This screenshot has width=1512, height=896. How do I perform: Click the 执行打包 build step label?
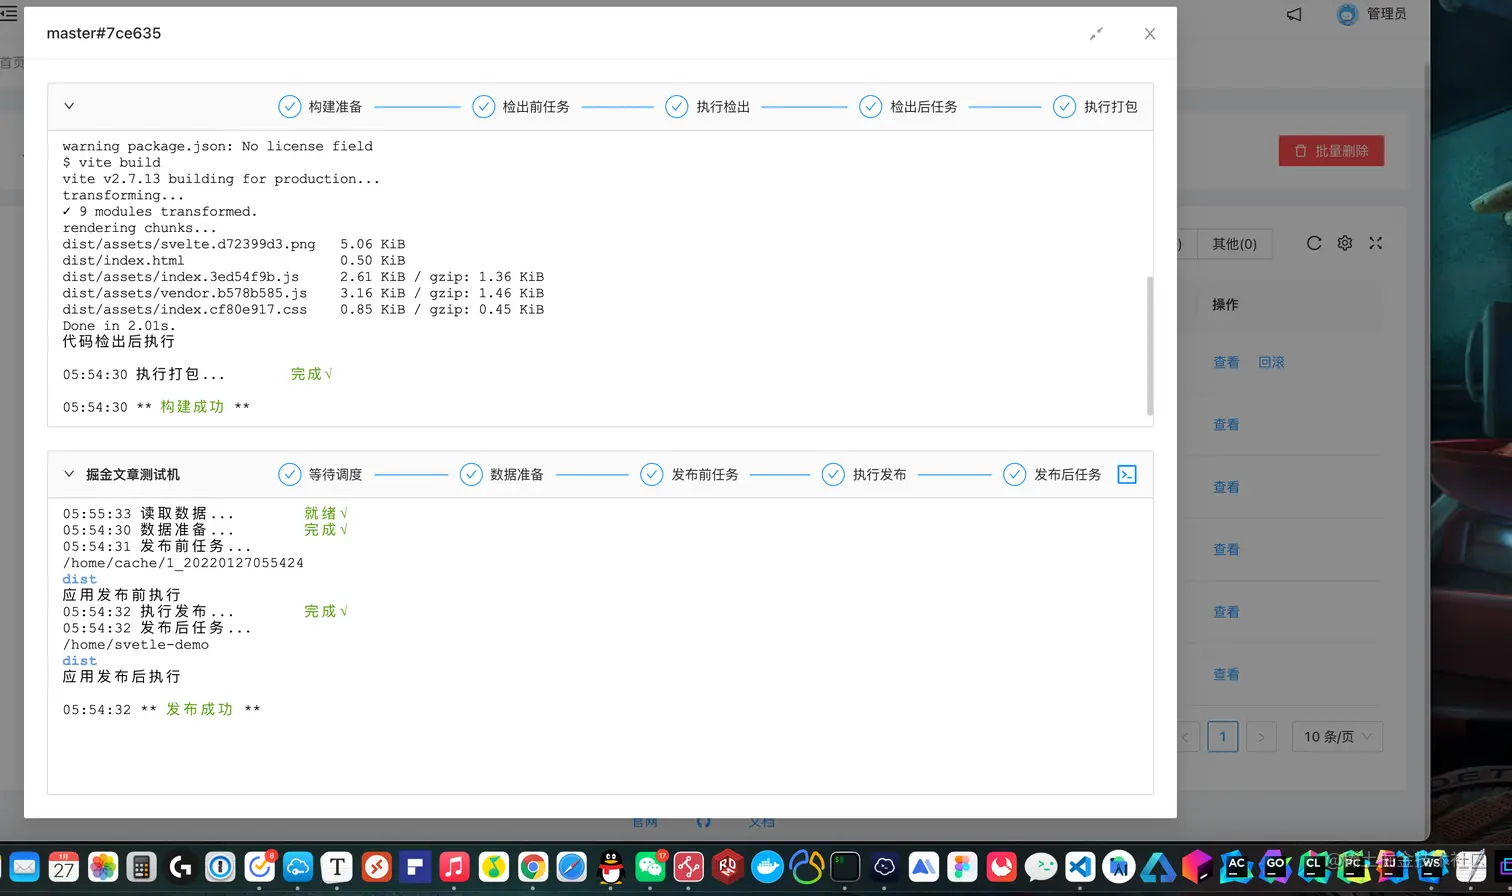[1111, 107]
